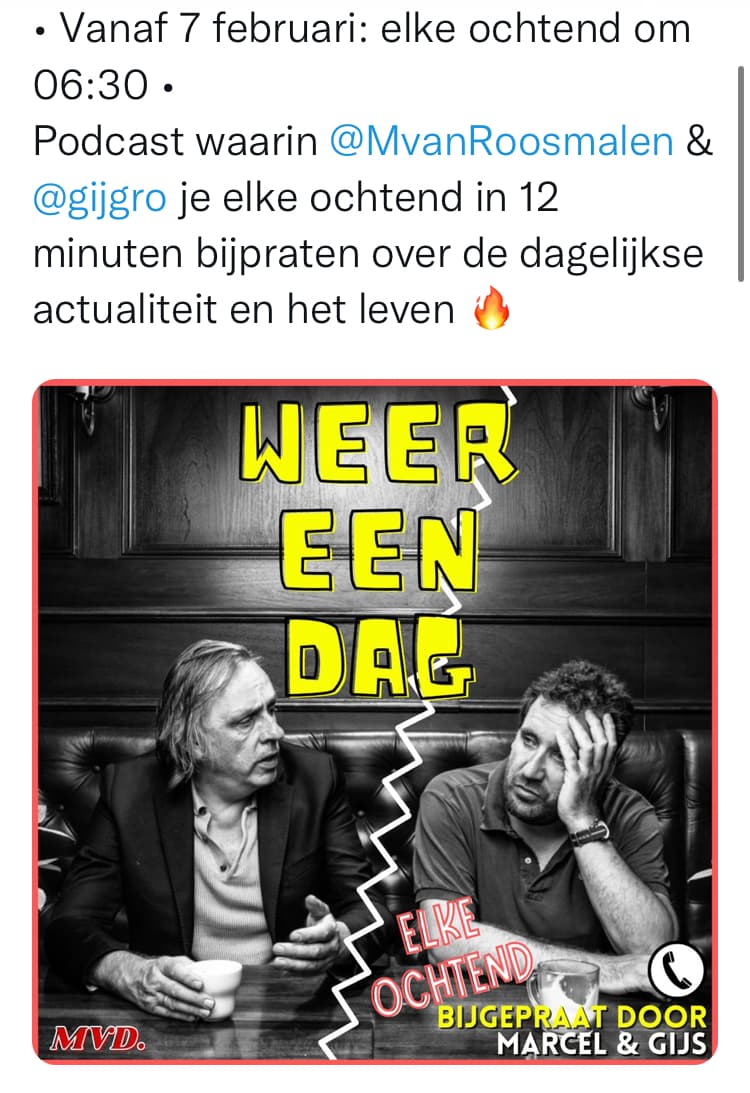Tap the phone icon in white circle
750x1093 pixels.
(675, 970)
